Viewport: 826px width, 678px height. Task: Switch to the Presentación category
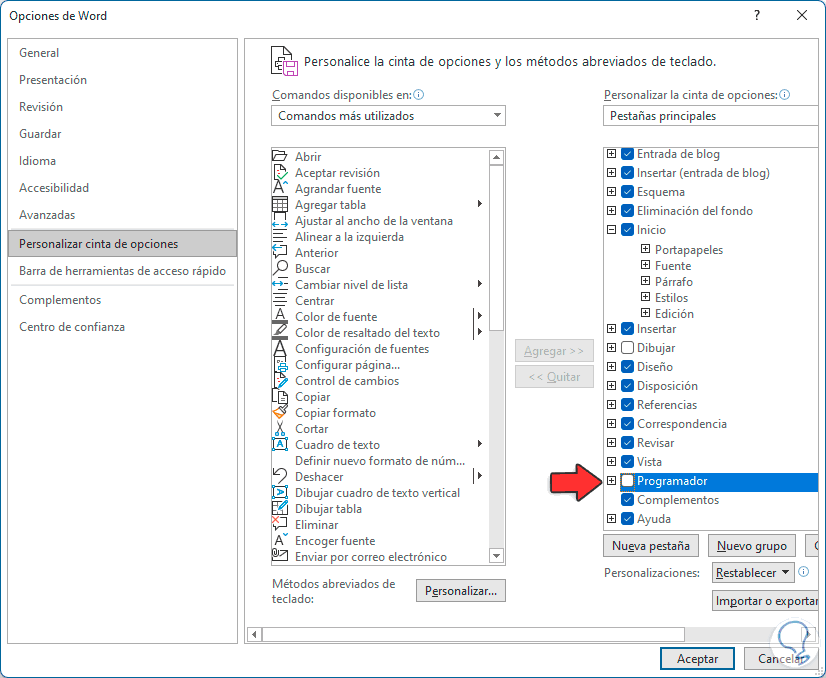click(x=123, y=80)
